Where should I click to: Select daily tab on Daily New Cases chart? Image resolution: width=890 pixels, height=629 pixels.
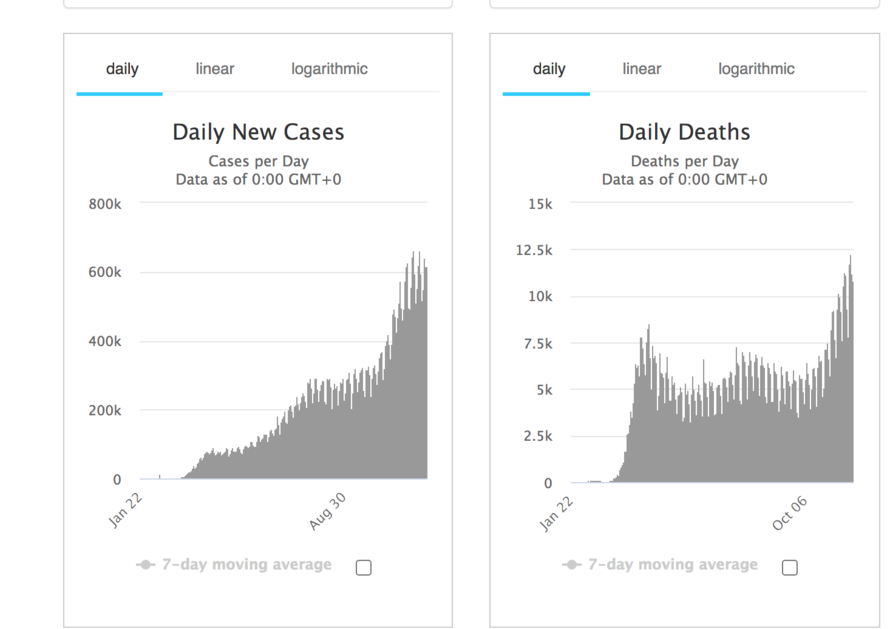pos(122,69)
